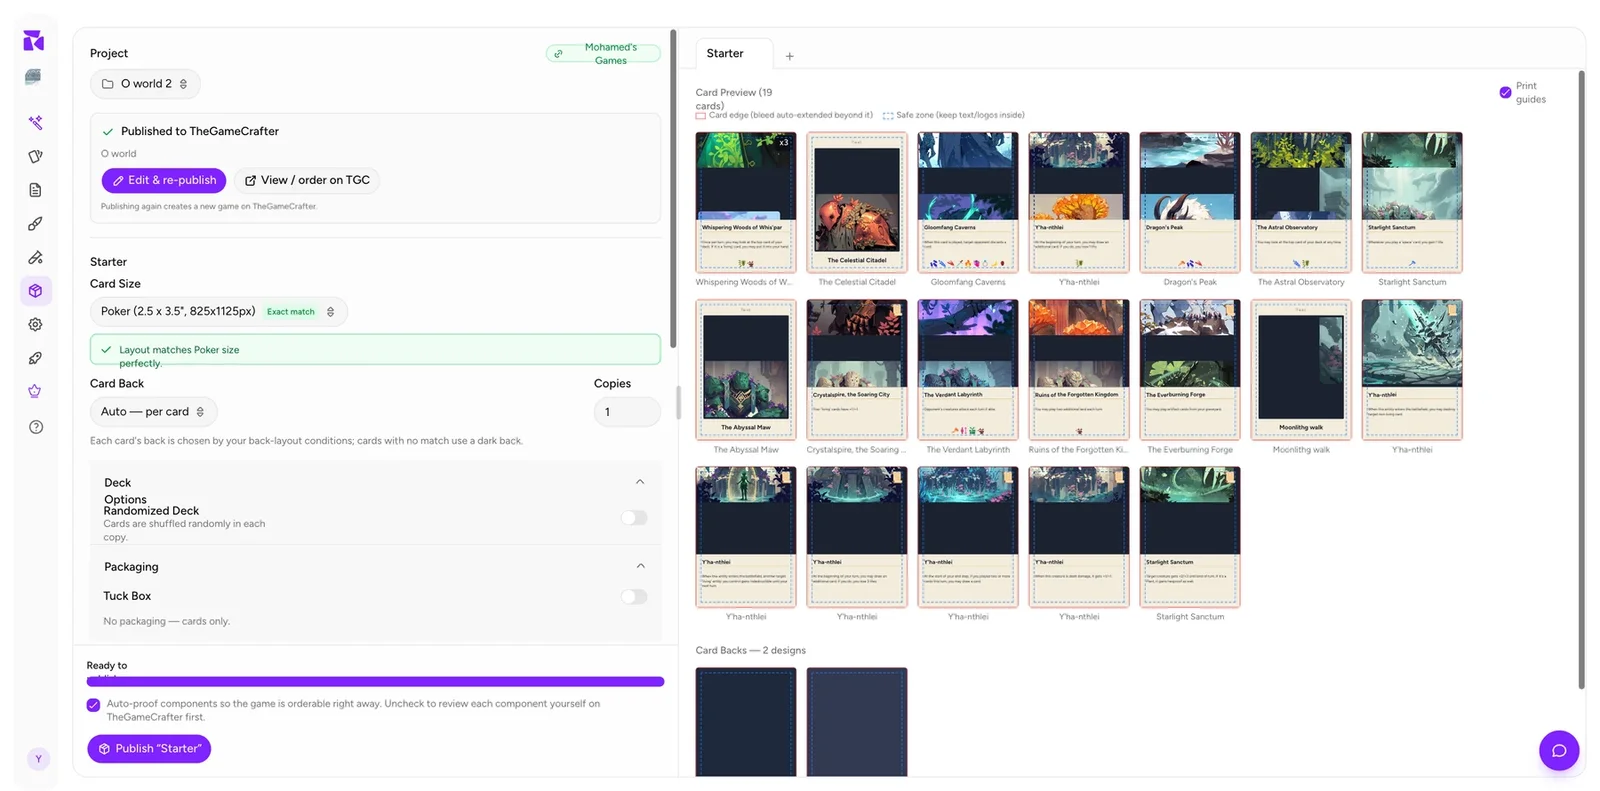Click the Publish "Starter" button
1600x791 pixels.
coord(149,749)
